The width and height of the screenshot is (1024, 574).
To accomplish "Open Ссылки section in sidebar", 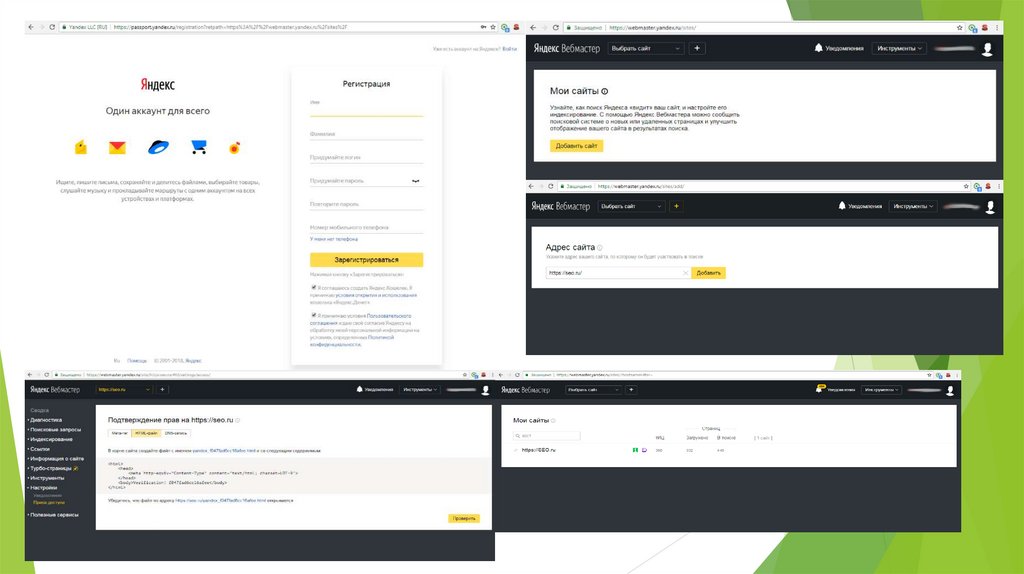I will pyautogui.click(x=39, y=449).
